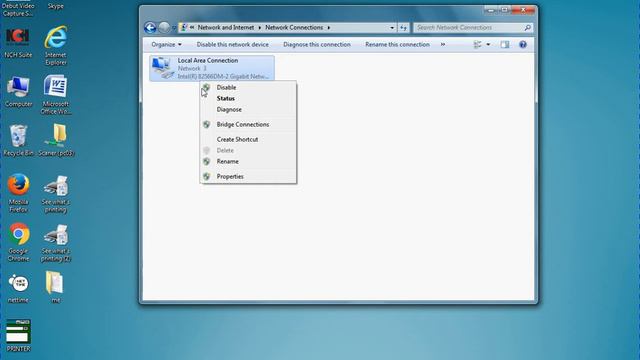Select the Computer desktop icon
Screen dimensions: 640x360
click(x=18, y=92)
